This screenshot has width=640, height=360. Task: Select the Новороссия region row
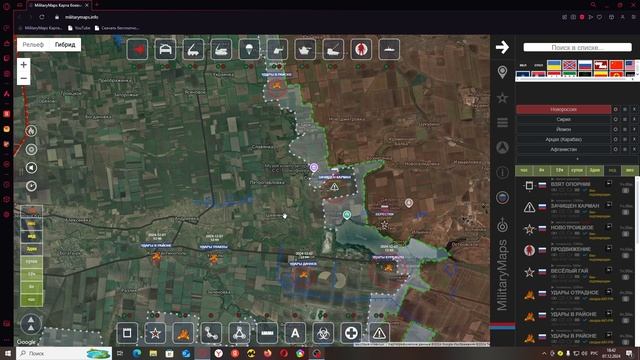click(563, 109)
